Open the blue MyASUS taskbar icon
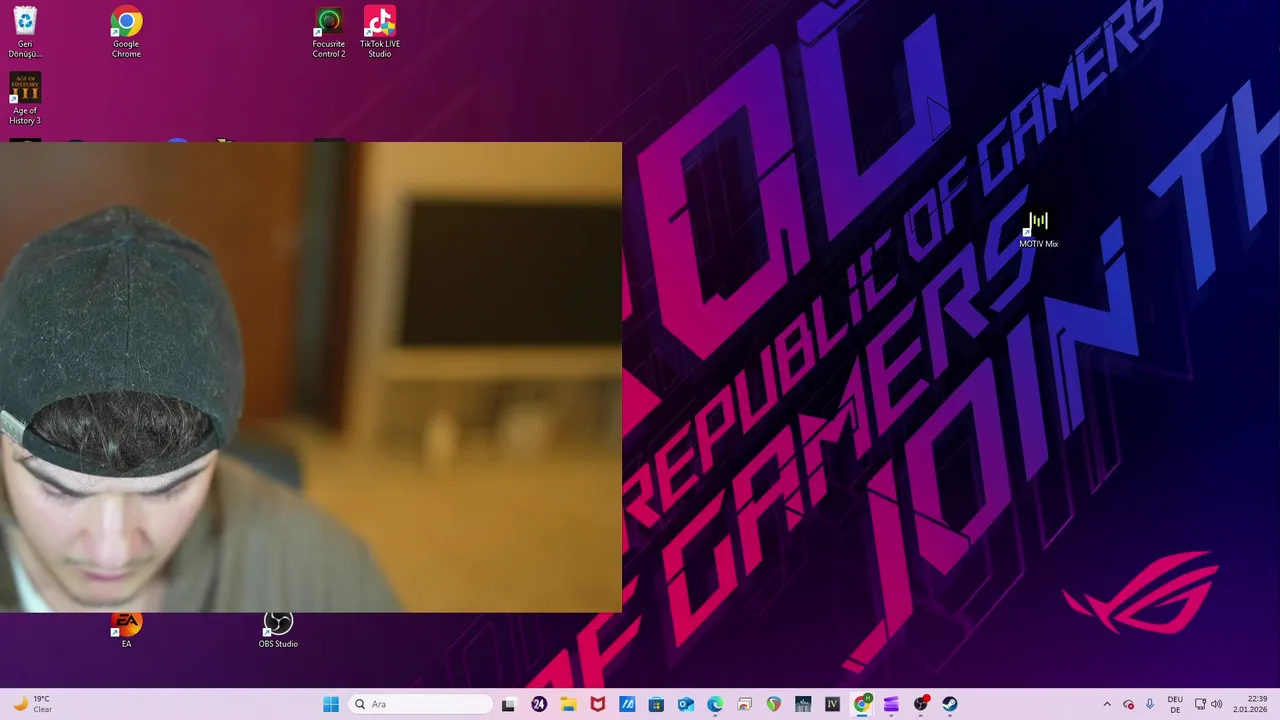The image size is (1280, 720). 627,704
